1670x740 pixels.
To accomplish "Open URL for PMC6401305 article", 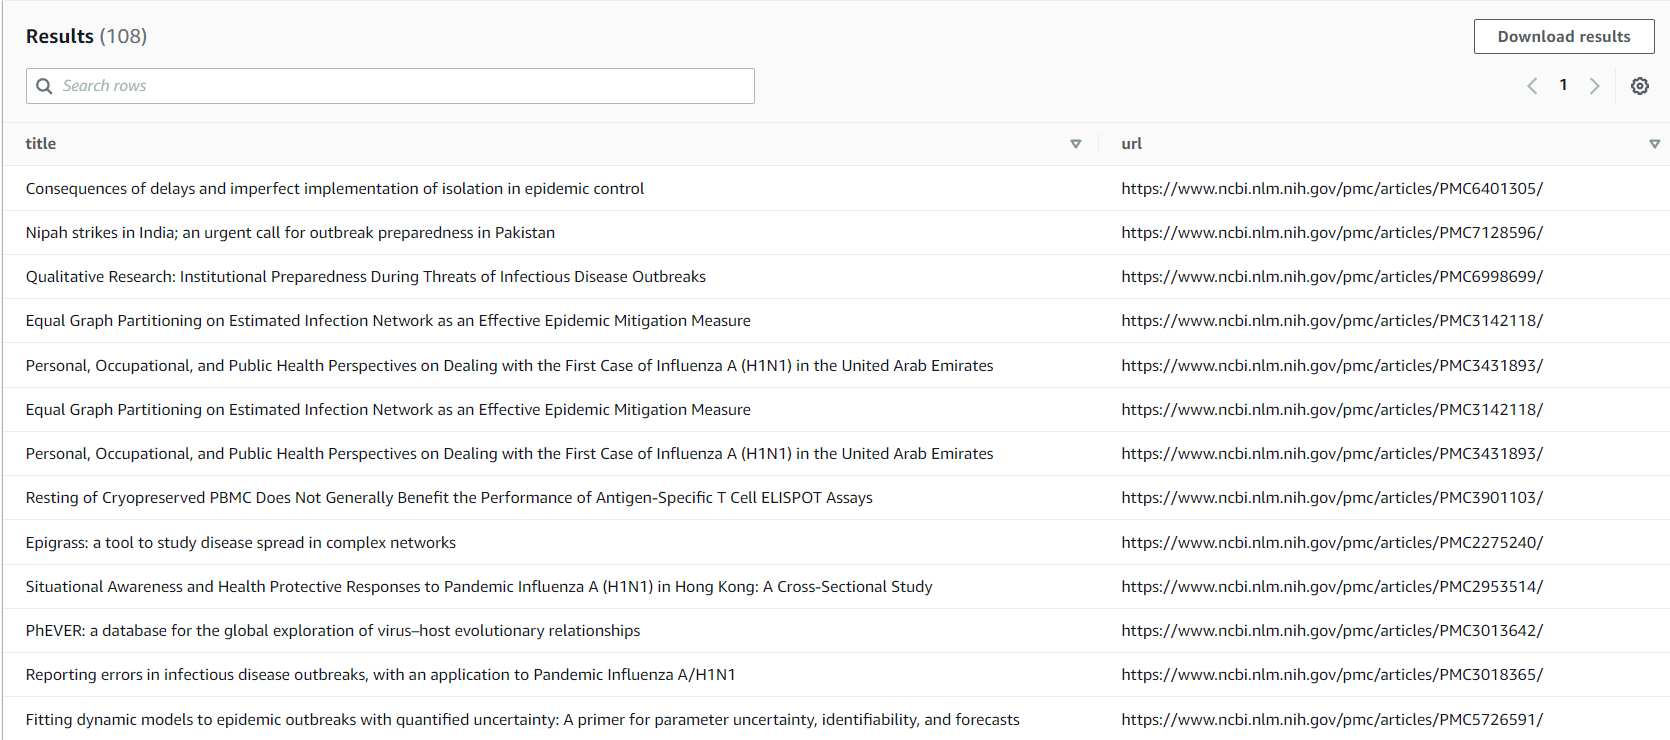I will tap(1331, 189).
